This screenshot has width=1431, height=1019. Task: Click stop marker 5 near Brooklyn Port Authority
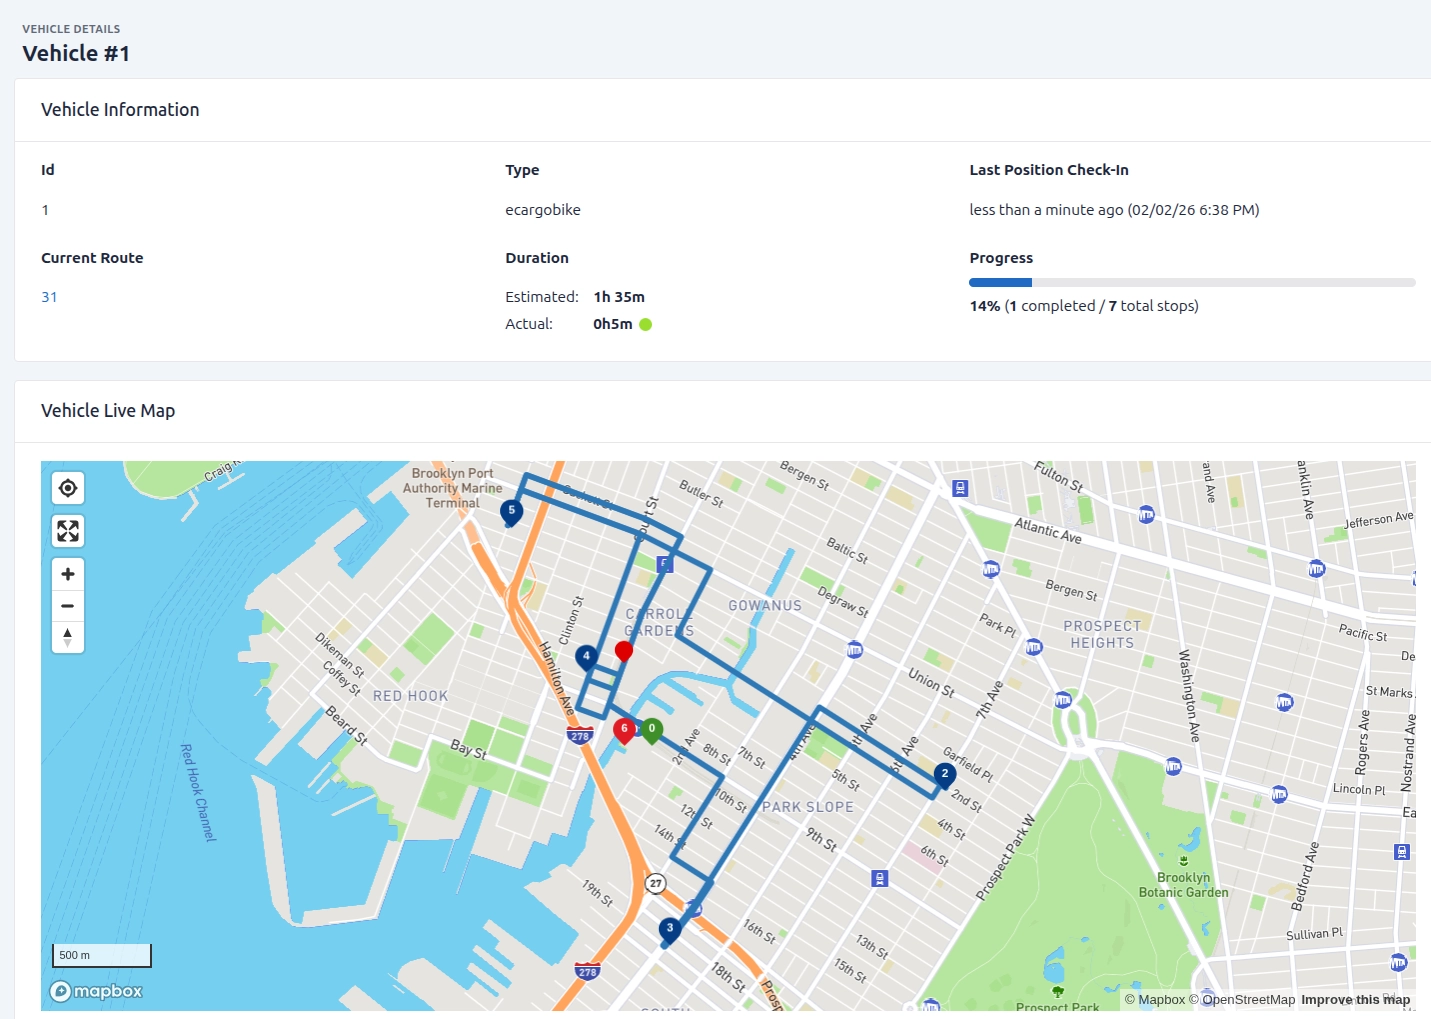pyautogui.click(x=511, y=511)
